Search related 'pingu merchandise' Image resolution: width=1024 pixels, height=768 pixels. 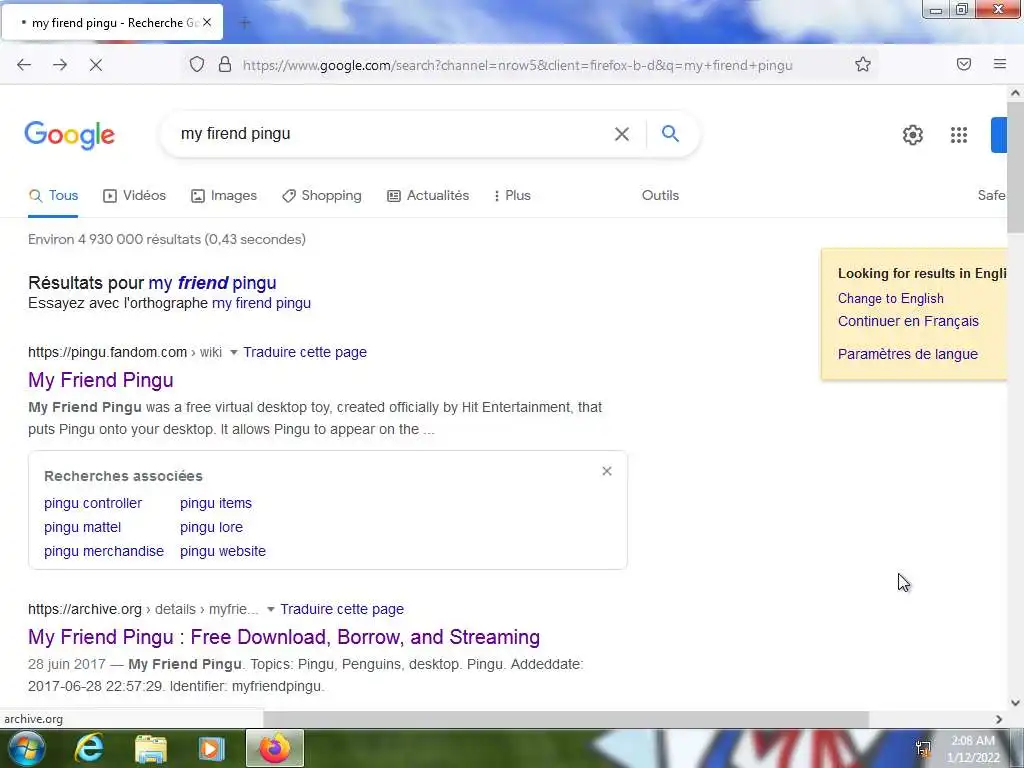pos(104,551)
